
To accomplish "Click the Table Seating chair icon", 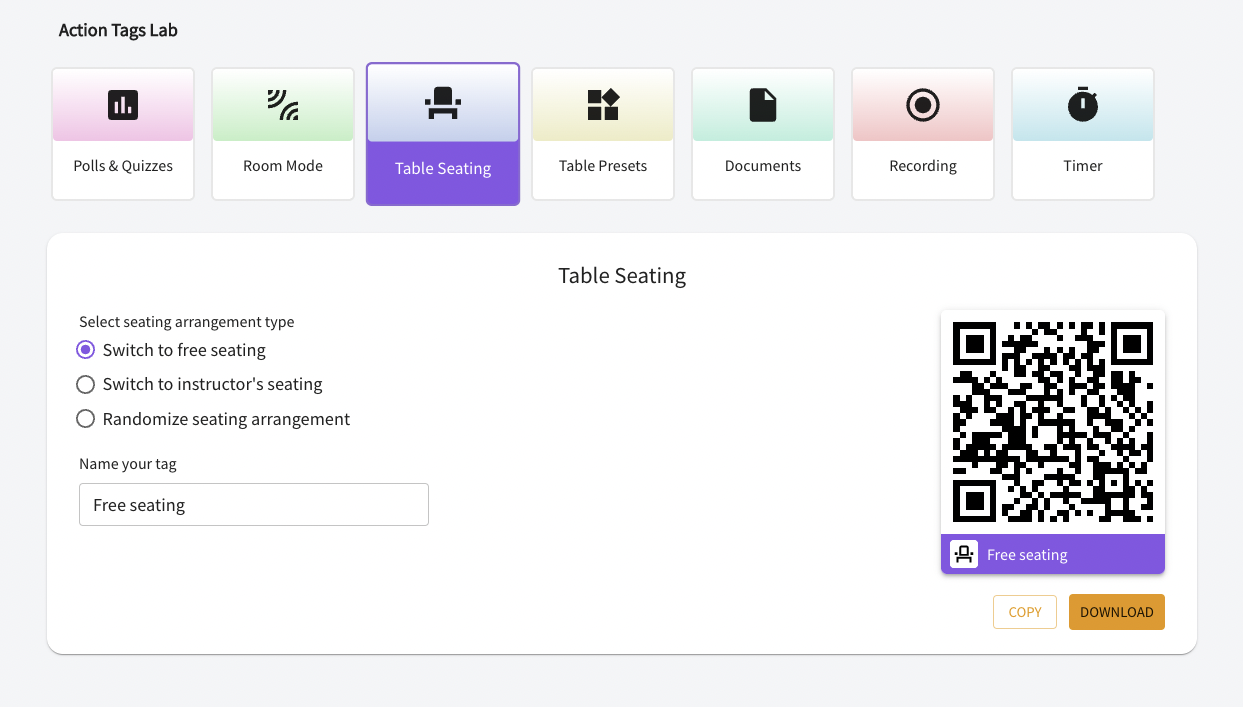I will [443, 103].
